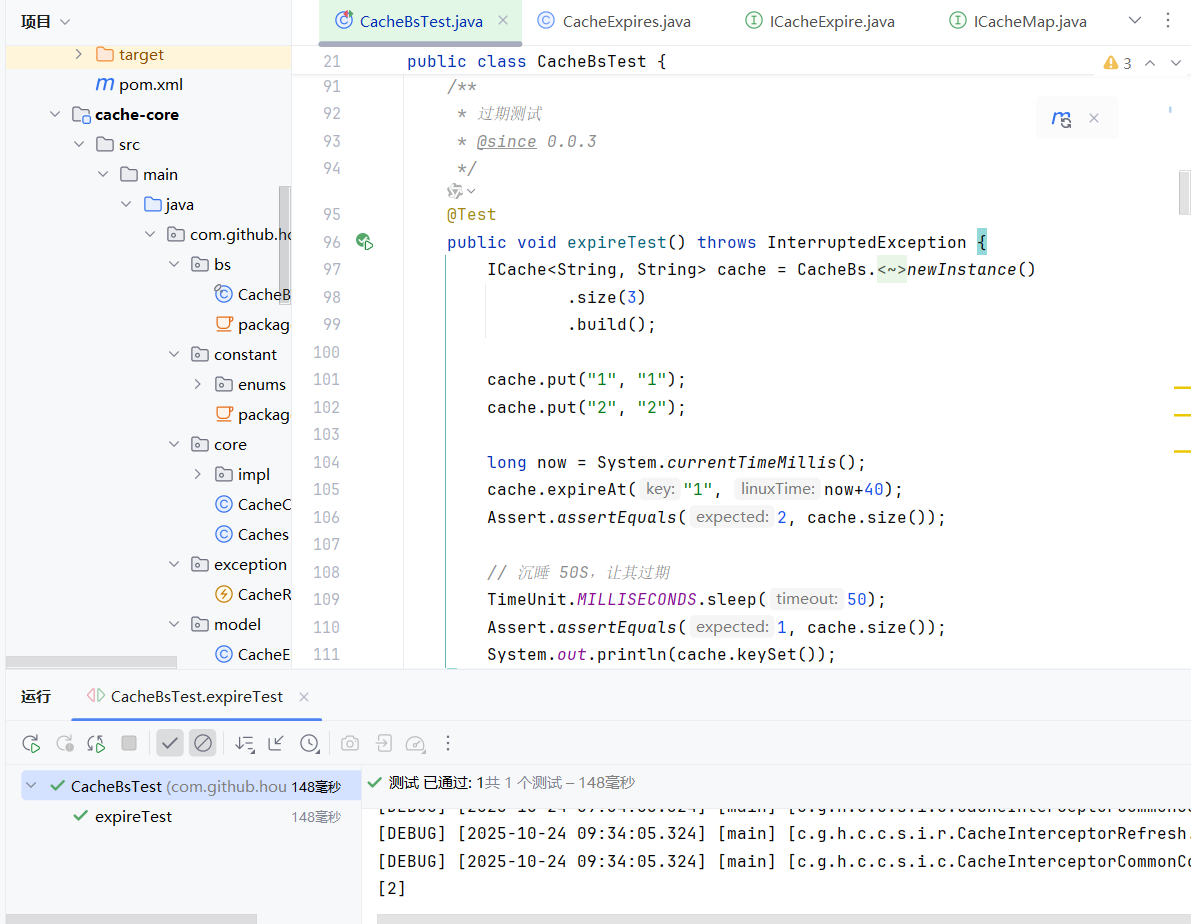Click the collapse all tests icon
This screenshot has height=924, width=1191.
(277, 743)
